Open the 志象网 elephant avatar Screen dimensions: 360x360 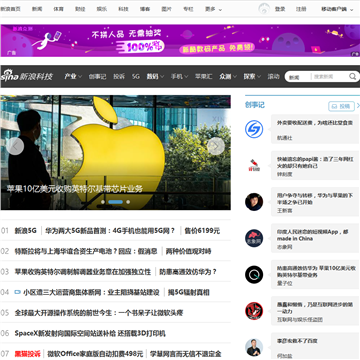pyautogui.click(x=254, y=238)
